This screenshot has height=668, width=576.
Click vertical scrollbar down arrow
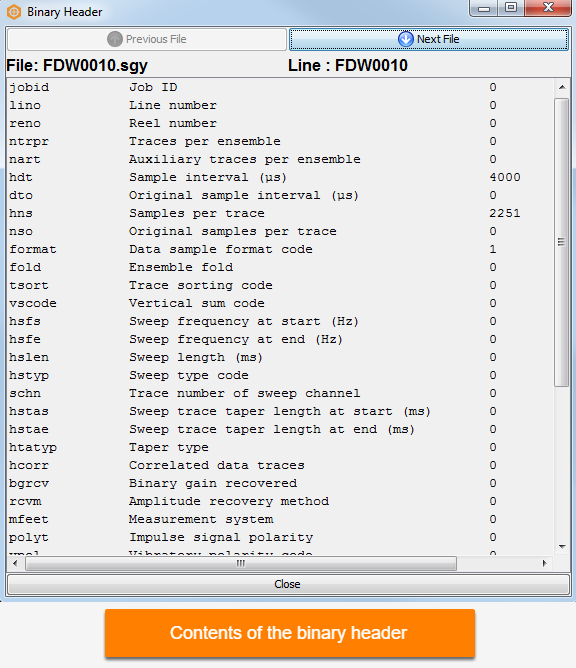coord(562,547)
